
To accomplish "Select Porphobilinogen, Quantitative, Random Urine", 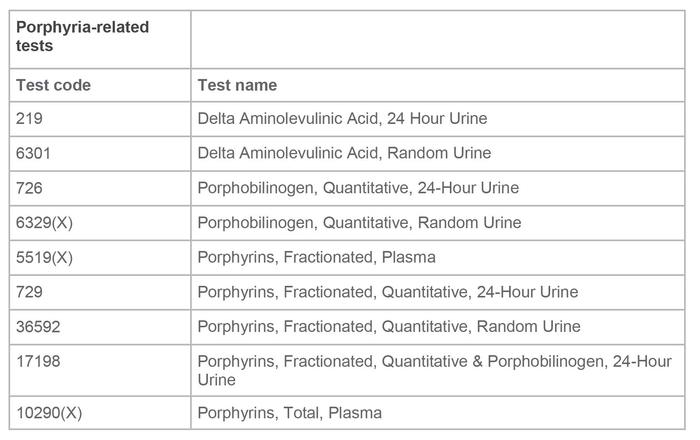I will (x=359, y=223).
